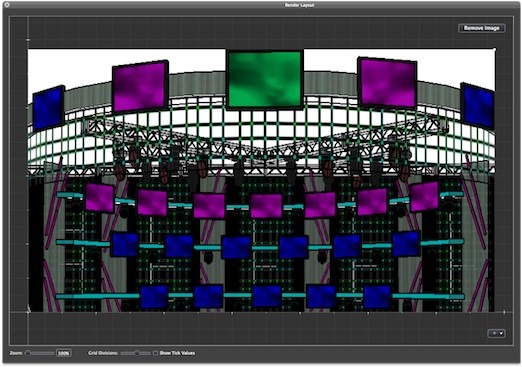Close the Render Layout window
The height and width of the screenshot is (367, 522).
click(7, 5)
